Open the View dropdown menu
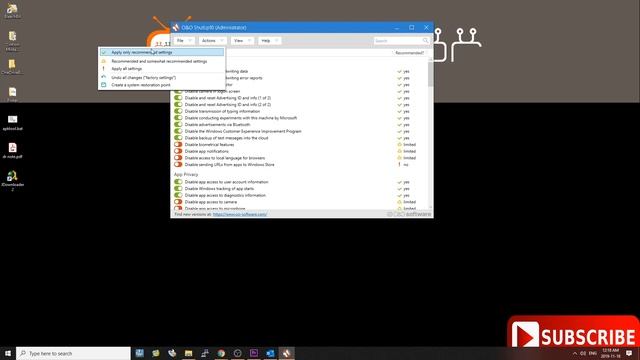640x360 pixels. (242, 40)
